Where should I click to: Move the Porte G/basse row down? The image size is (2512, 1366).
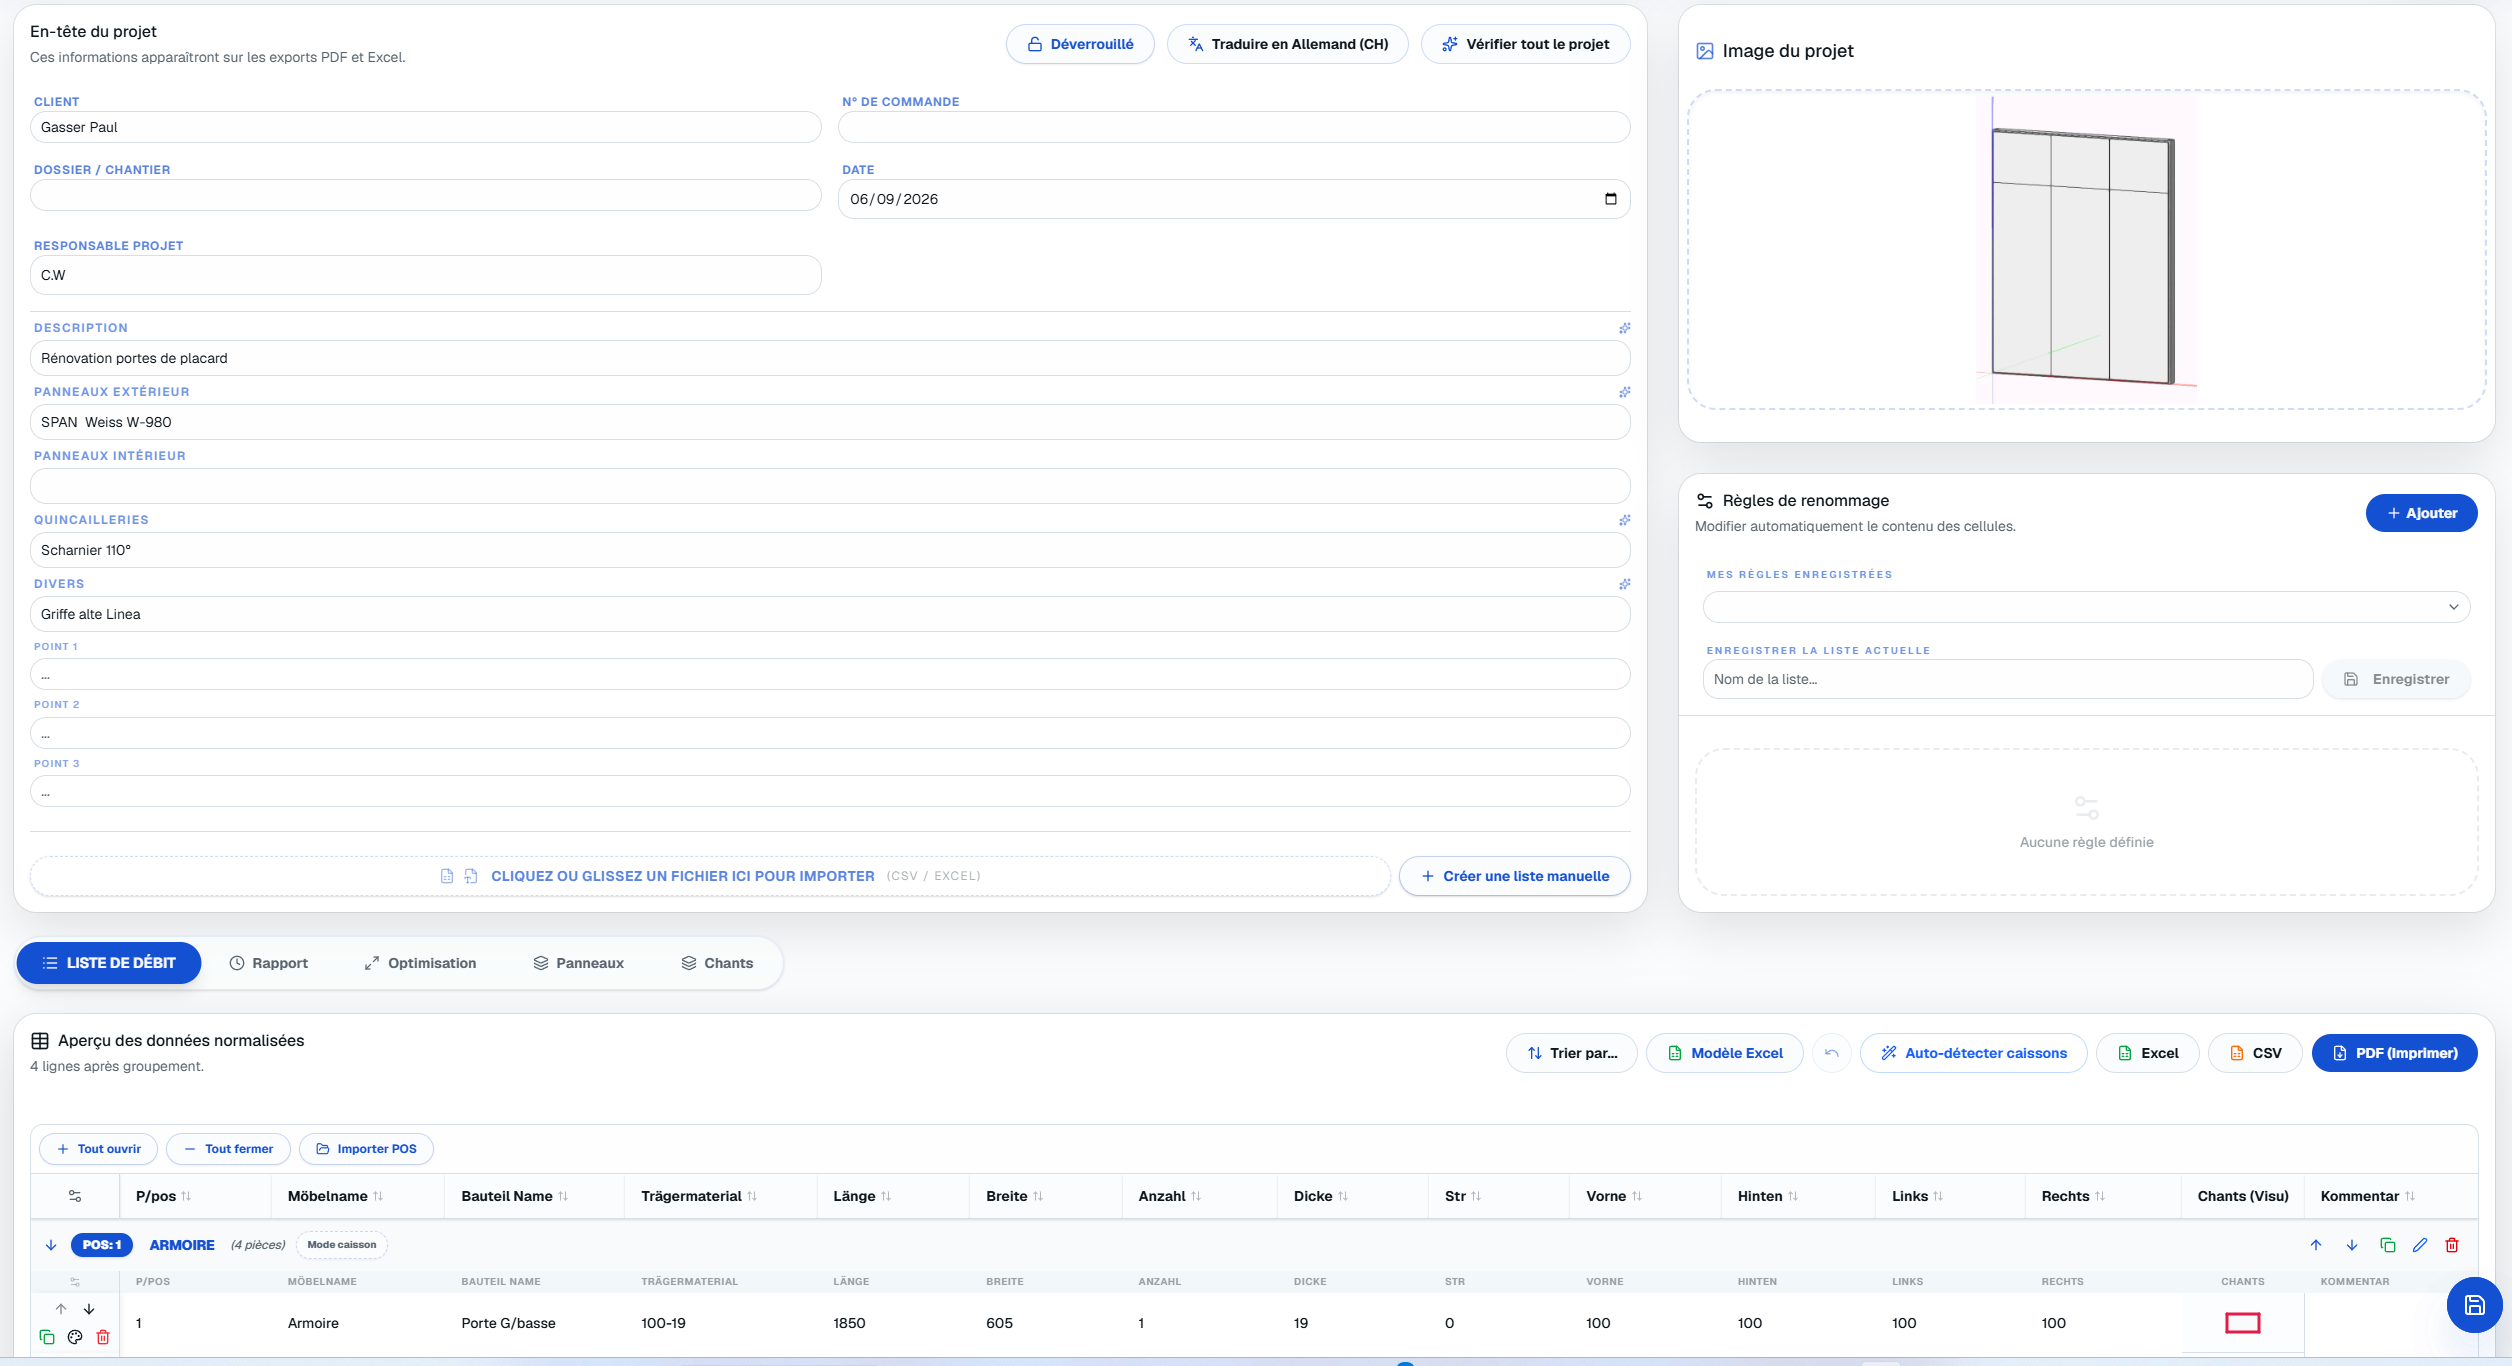89,1309
